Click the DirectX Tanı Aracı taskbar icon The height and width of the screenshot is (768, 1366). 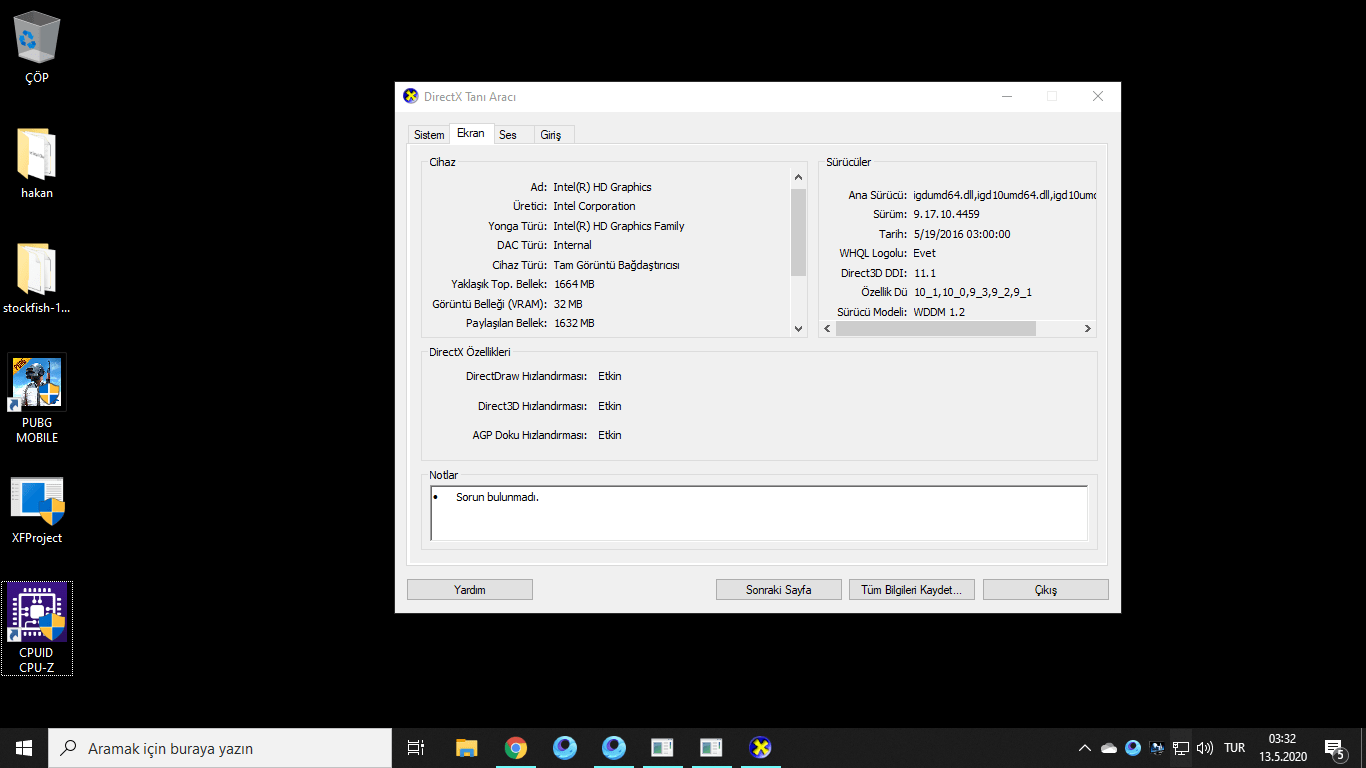(x=761, y=748)
